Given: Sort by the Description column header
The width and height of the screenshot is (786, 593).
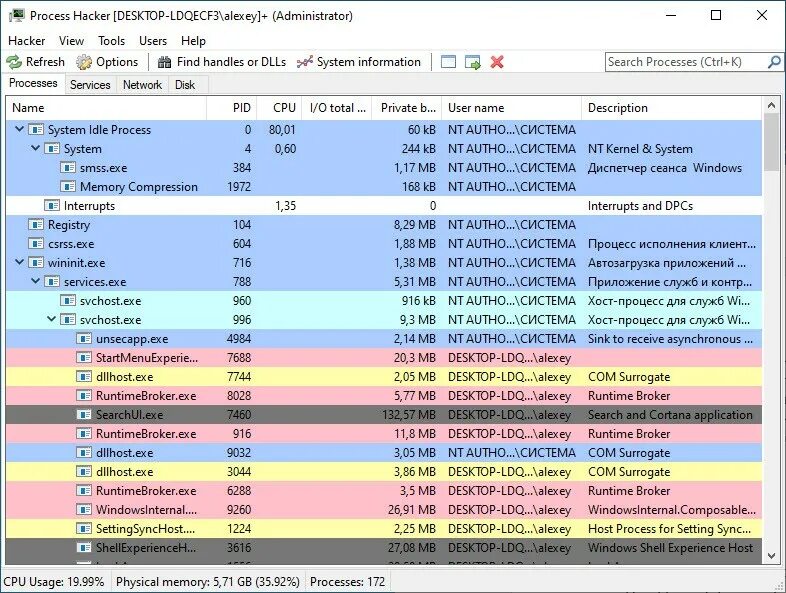Looking at the screenshot, I should (x=672, y=108).
